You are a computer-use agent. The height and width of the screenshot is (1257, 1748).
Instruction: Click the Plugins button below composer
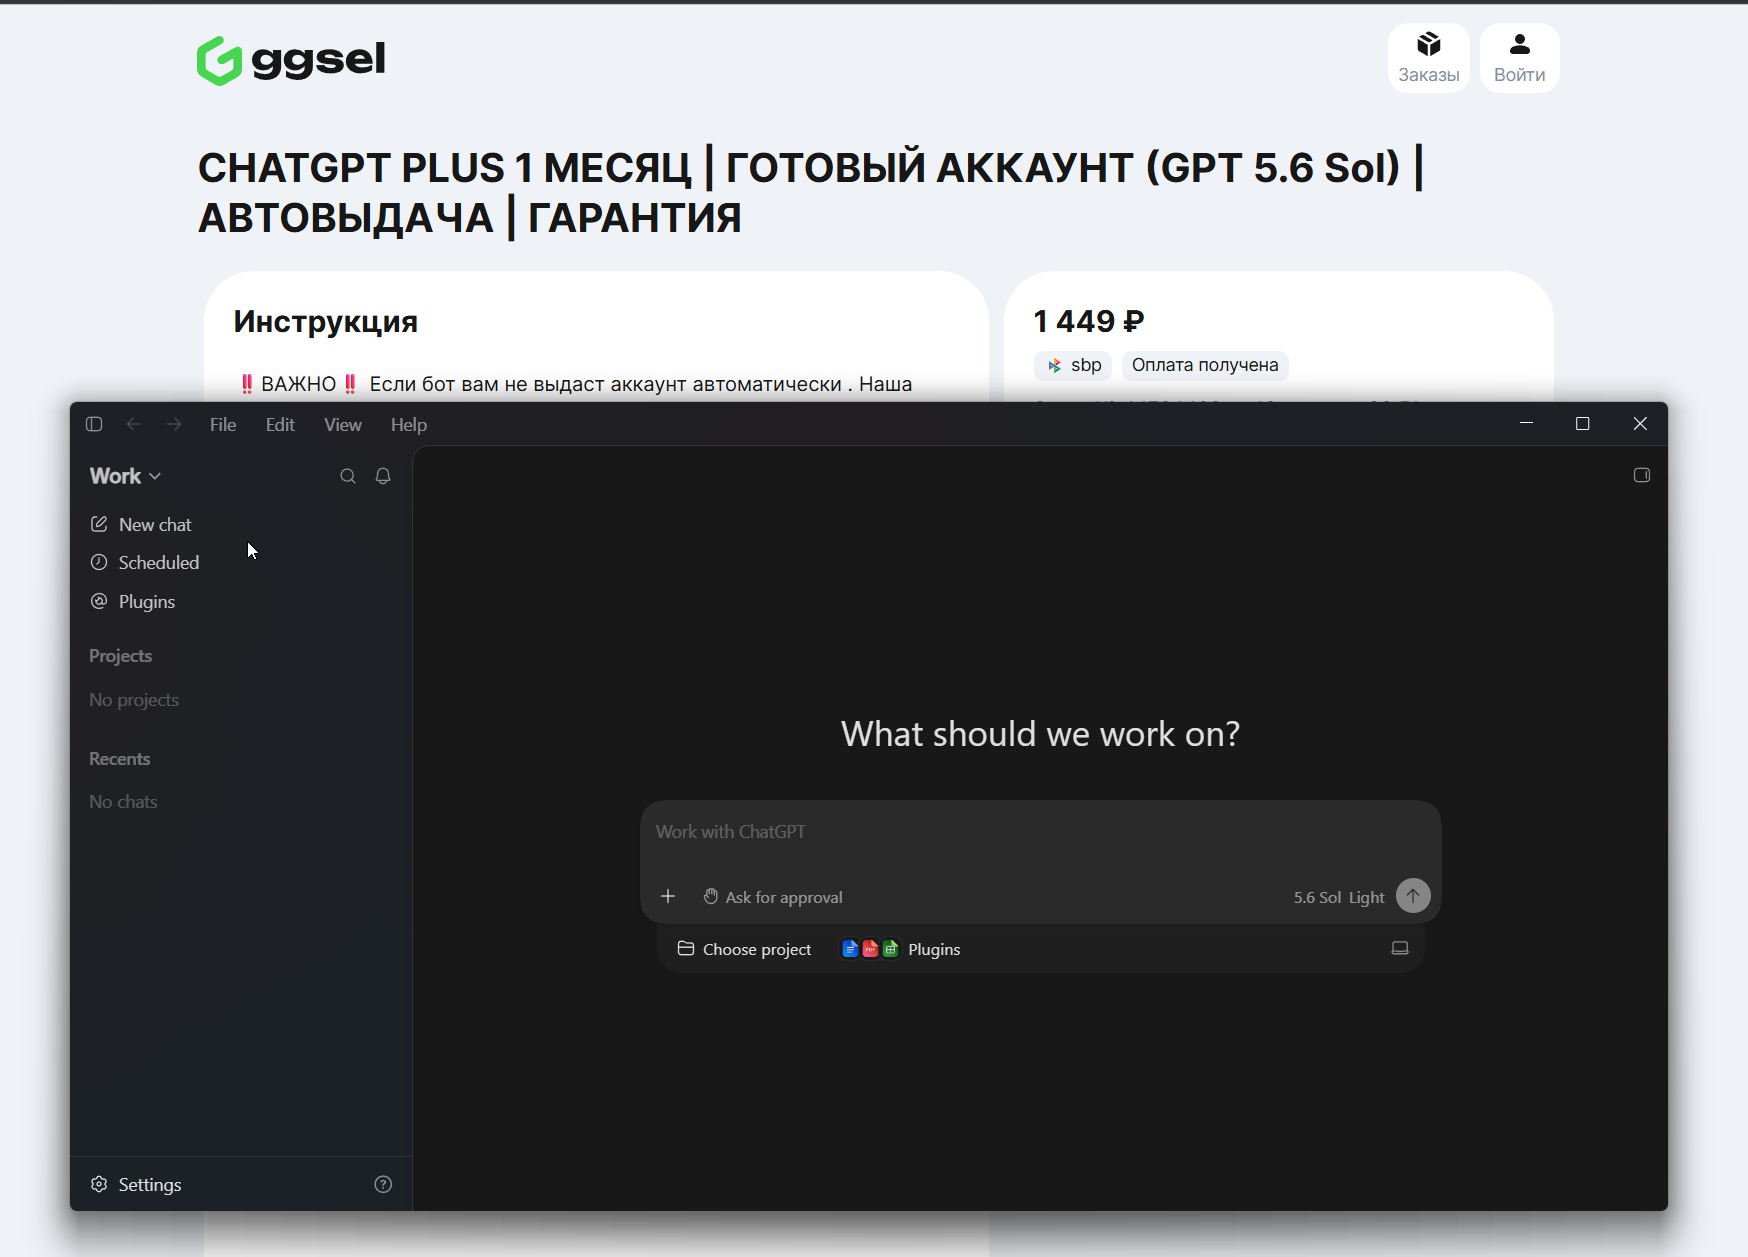[x=902, y=949]
